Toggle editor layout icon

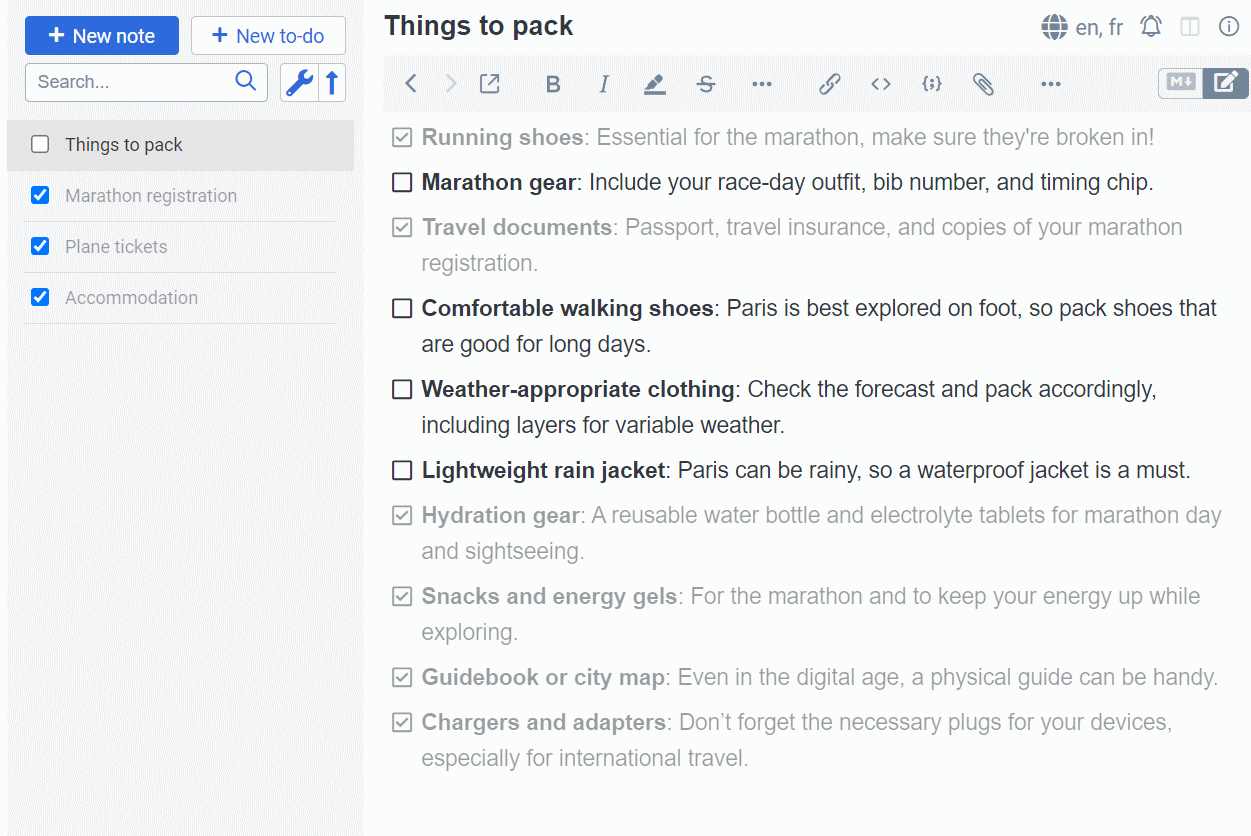point(1190,27)
